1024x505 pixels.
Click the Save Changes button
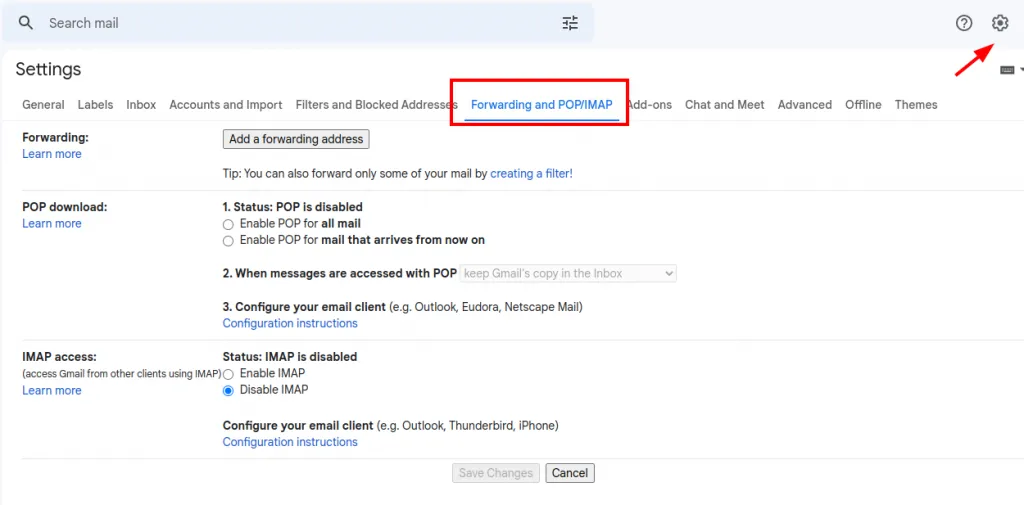point(496,473)
